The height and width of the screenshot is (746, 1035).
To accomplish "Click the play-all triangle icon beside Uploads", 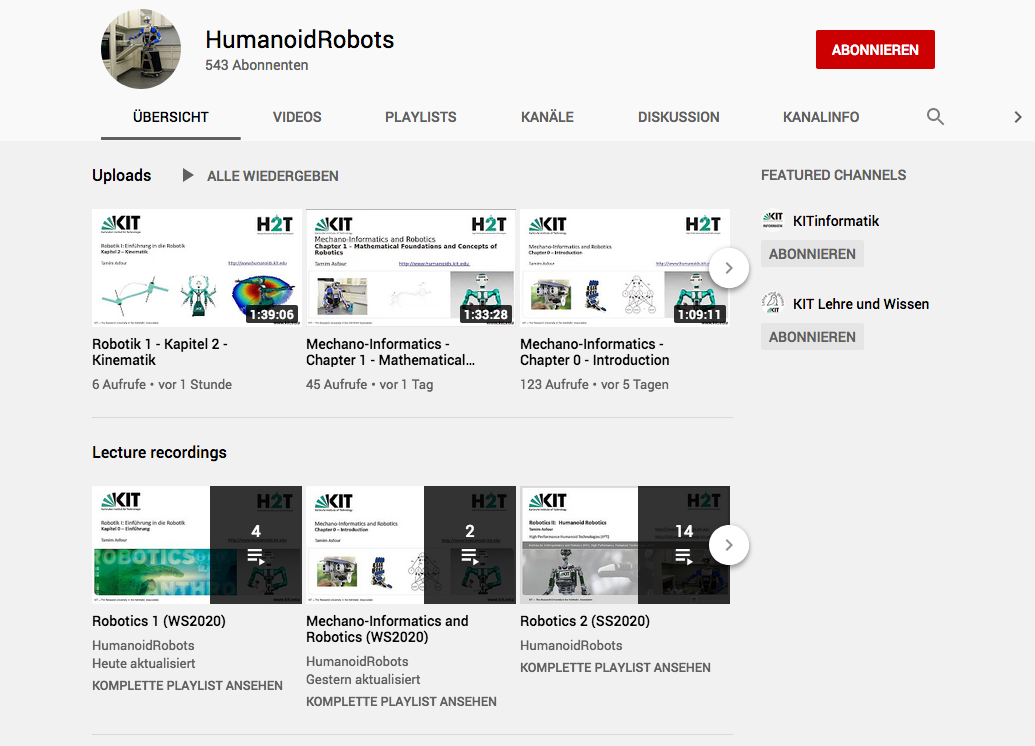I will (x=188, y=175).
